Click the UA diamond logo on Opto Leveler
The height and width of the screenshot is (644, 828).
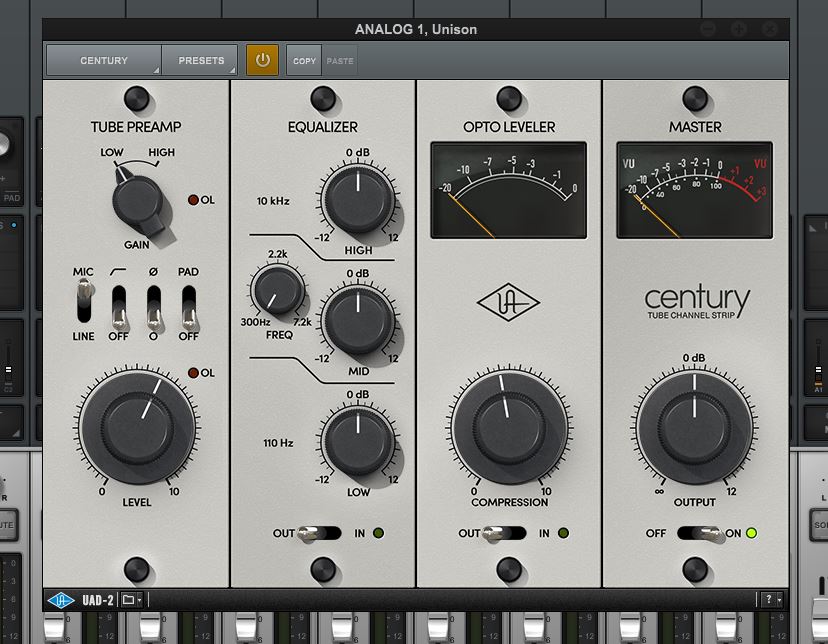point(508,302)
